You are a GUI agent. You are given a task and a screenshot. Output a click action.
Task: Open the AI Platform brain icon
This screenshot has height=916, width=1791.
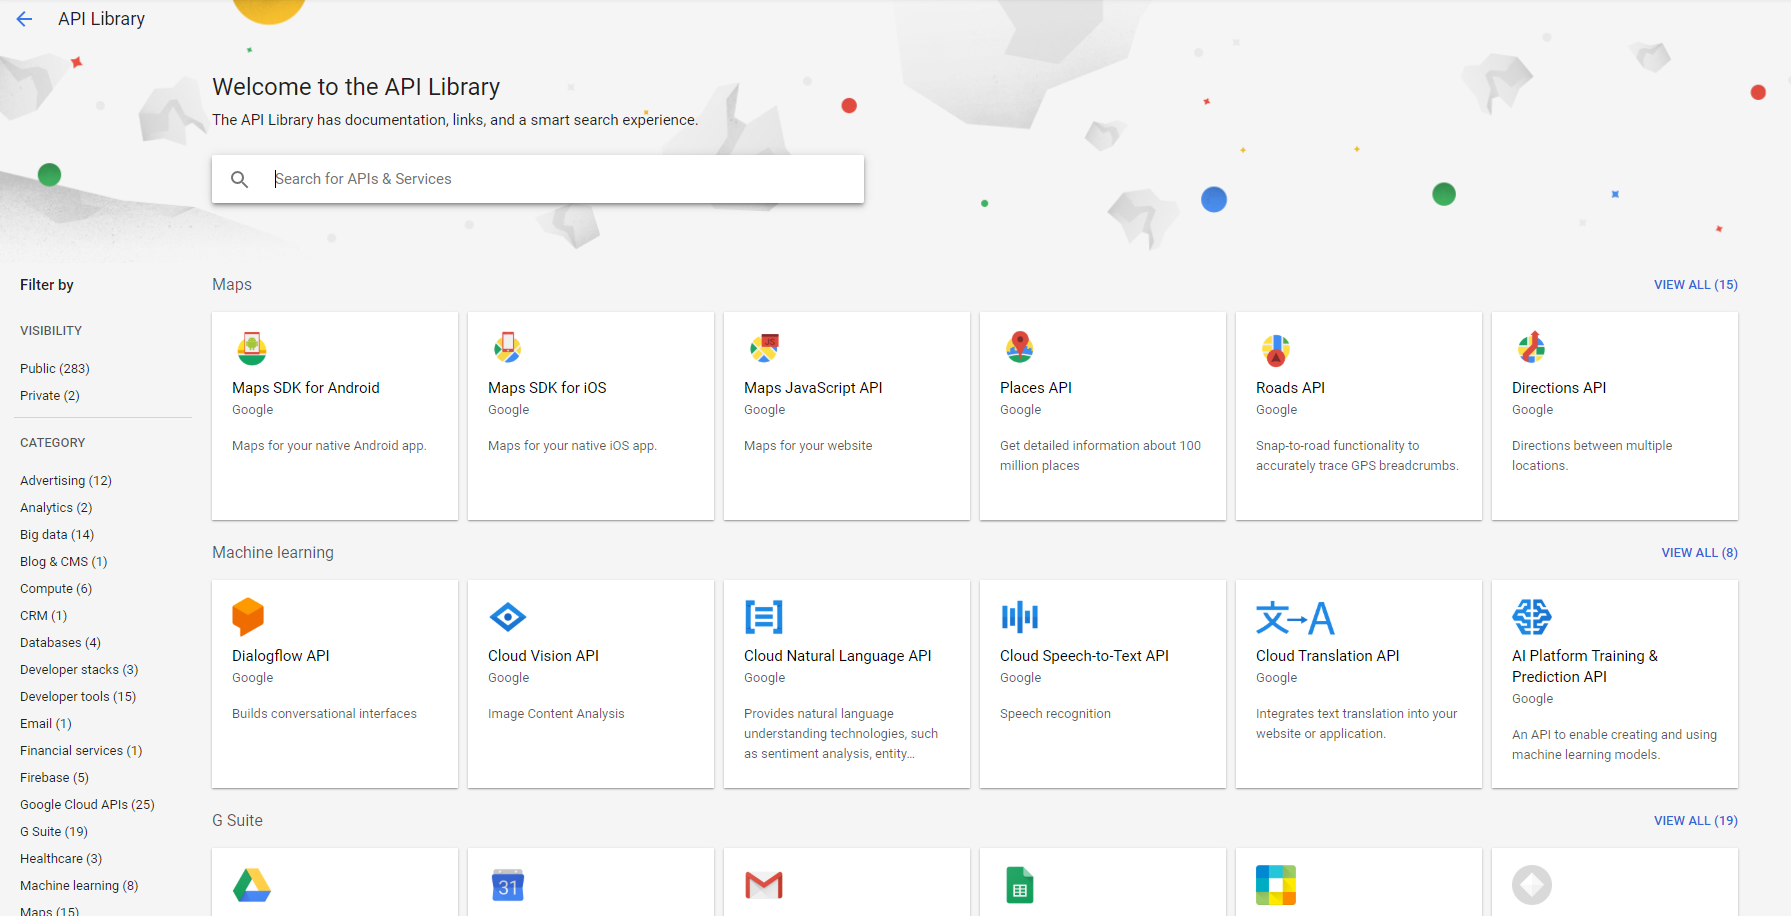(1532, 617)
